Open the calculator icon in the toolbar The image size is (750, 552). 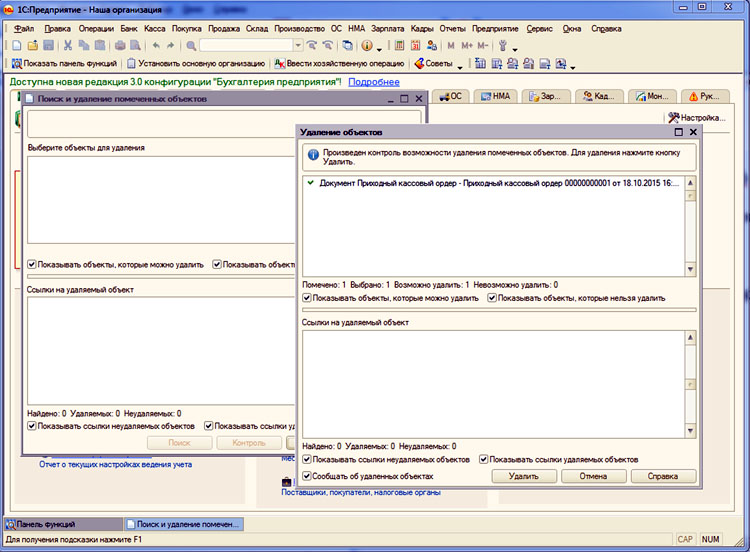[399, 45]
